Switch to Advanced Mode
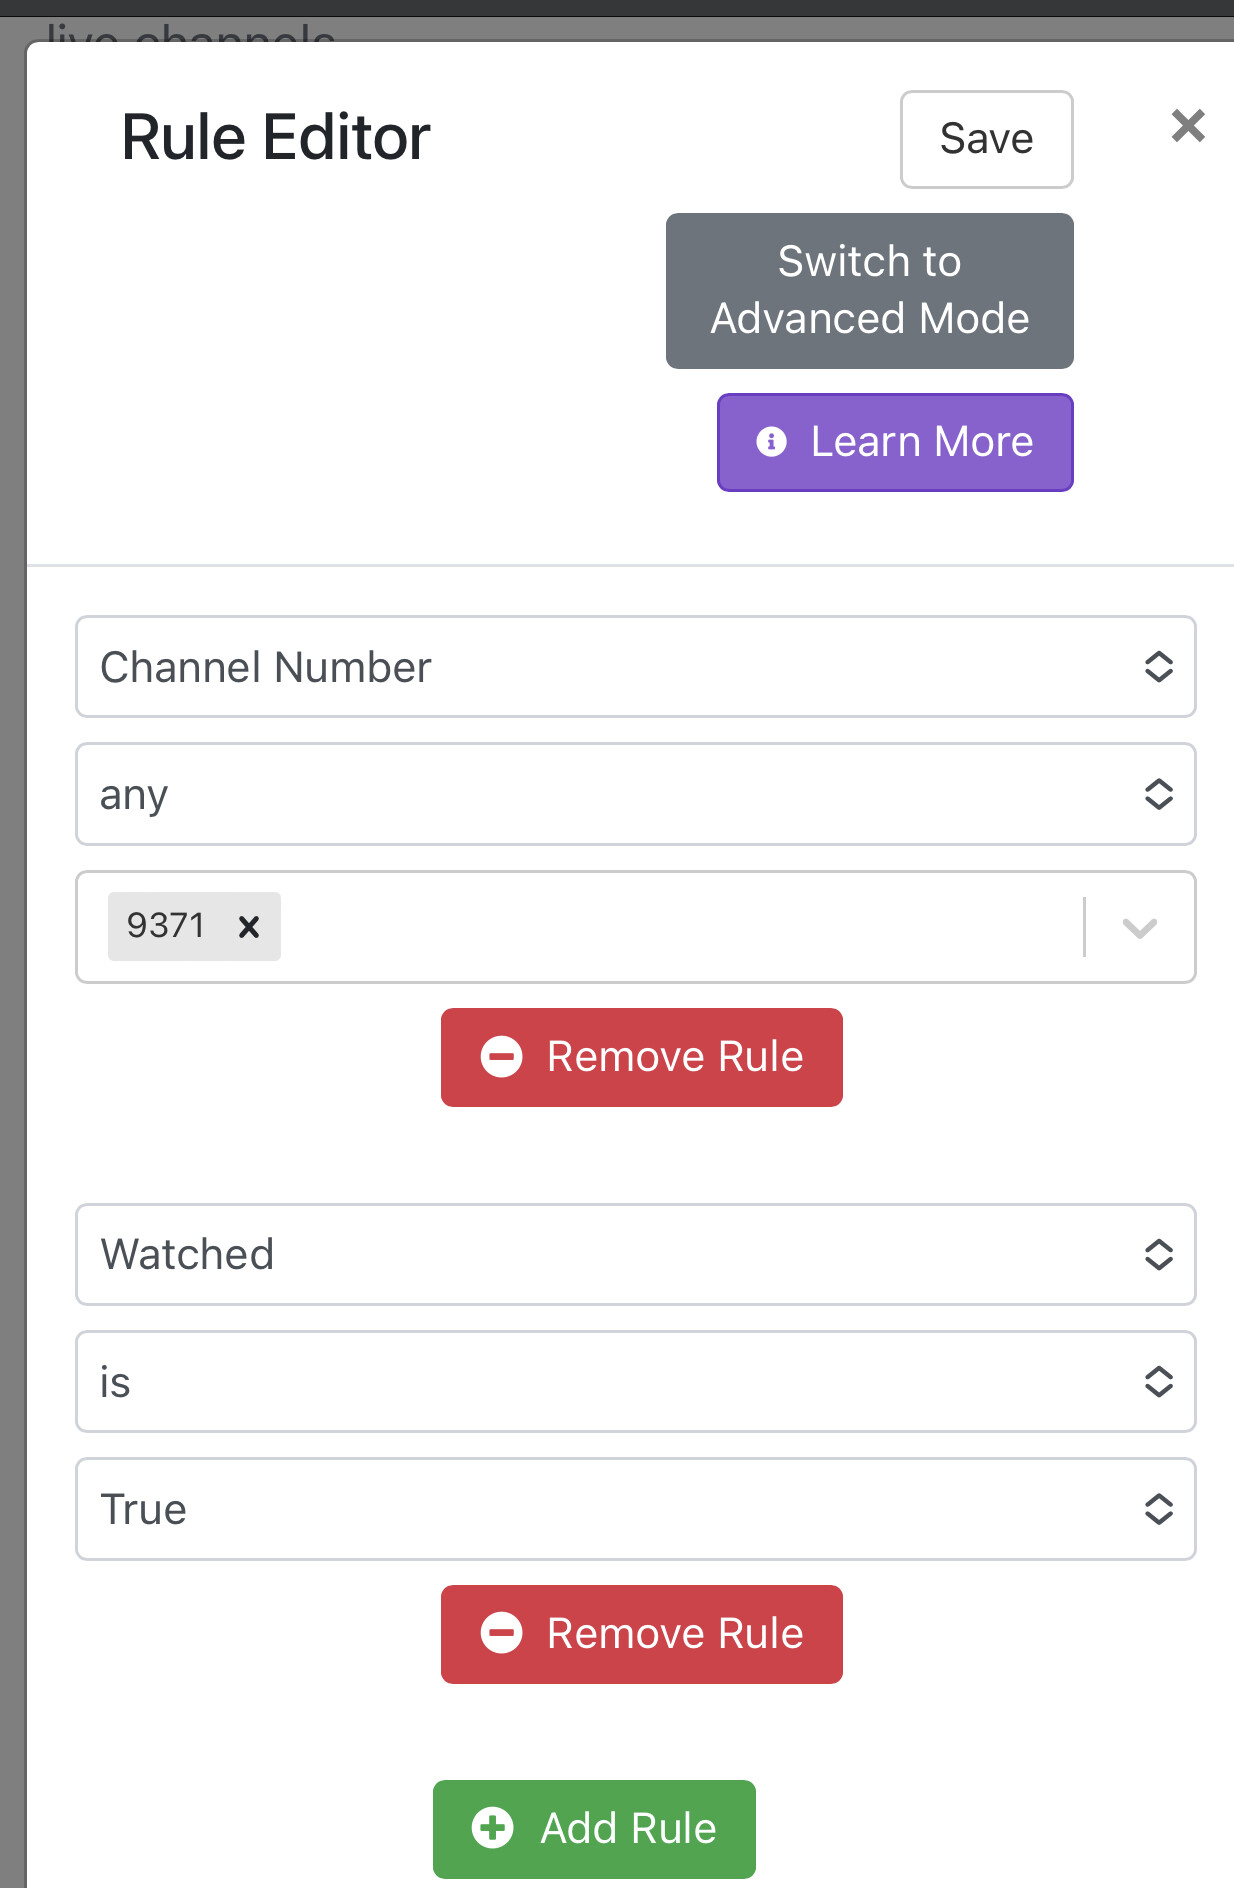This screenshot has width=1234, height=1888. [x=869, y=291]
